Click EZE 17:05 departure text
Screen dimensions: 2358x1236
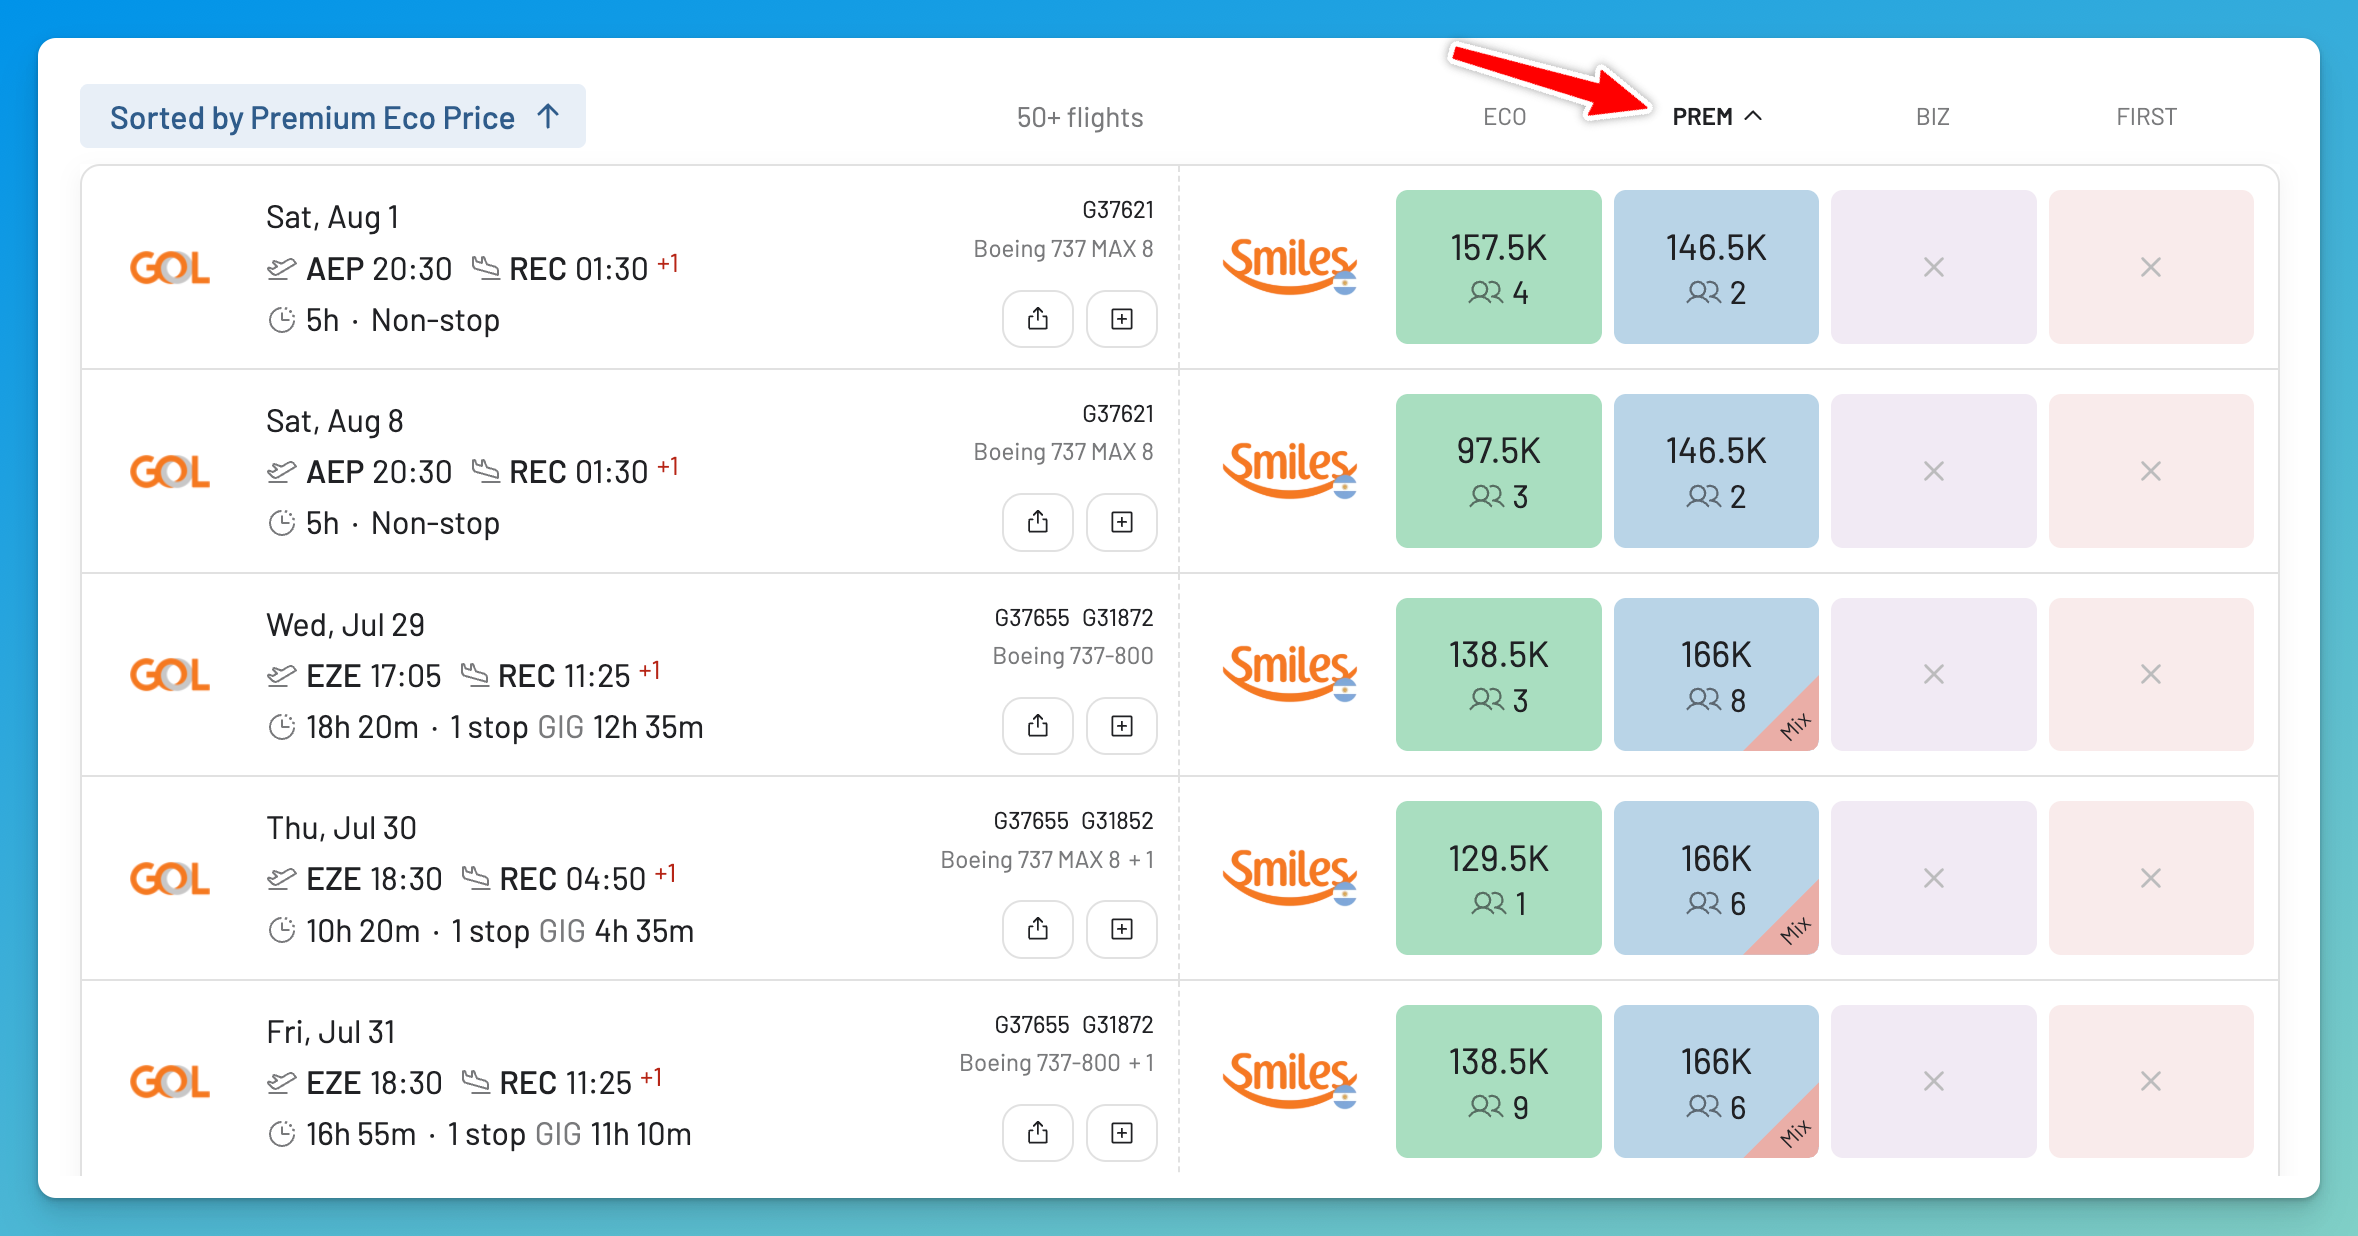373,676
